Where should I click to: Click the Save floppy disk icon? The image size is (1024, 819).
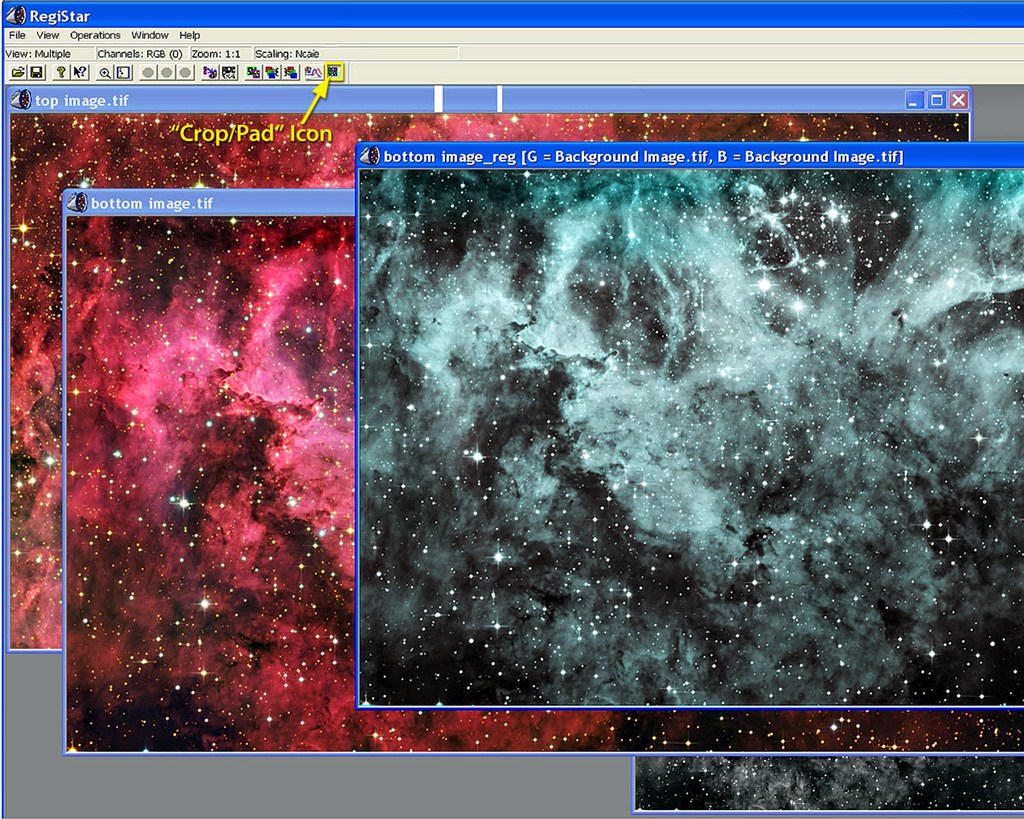coord(37,72)
